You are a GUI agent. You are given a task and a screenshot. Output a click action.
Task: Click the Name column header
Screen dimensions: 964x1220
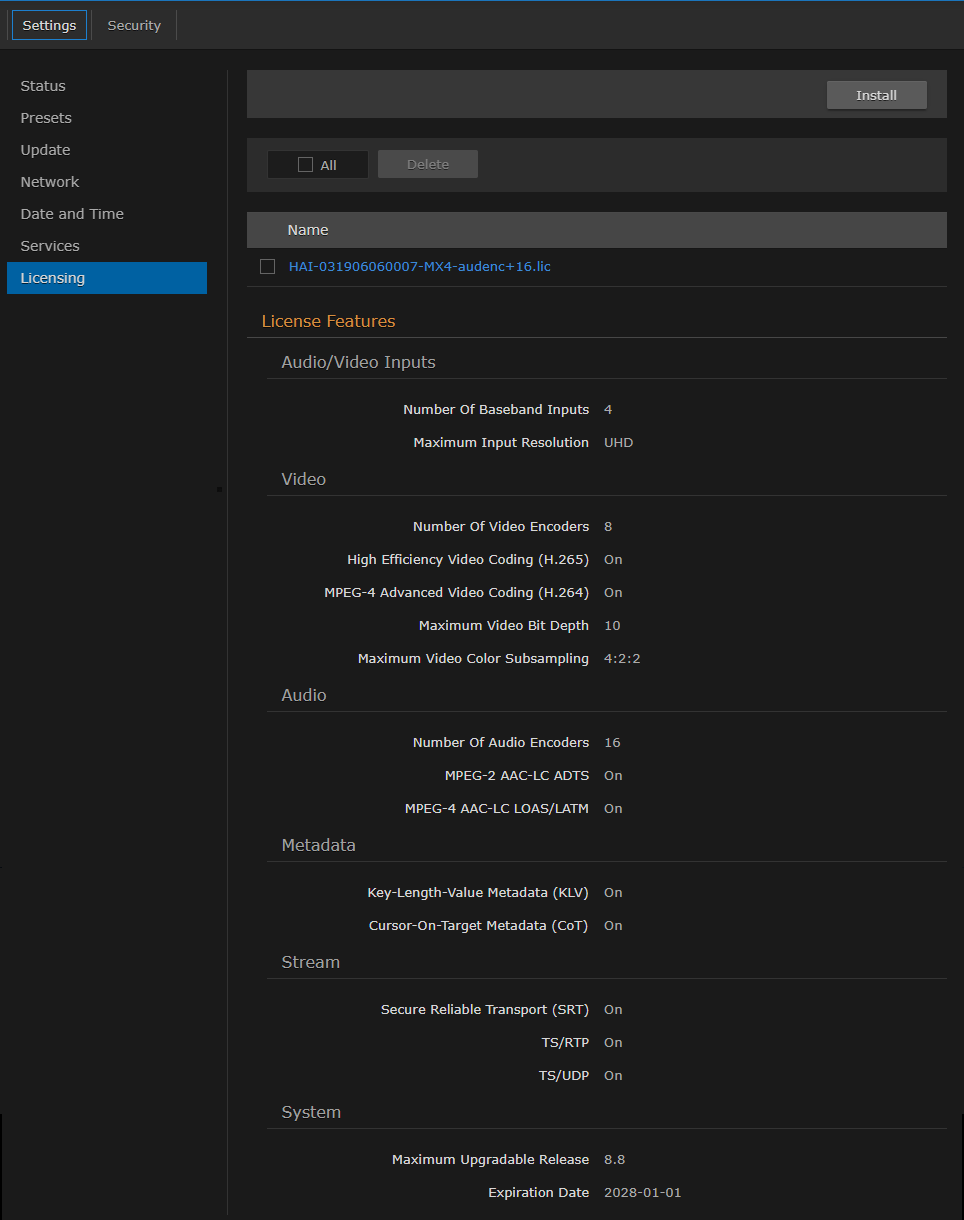tap(307, 230)
